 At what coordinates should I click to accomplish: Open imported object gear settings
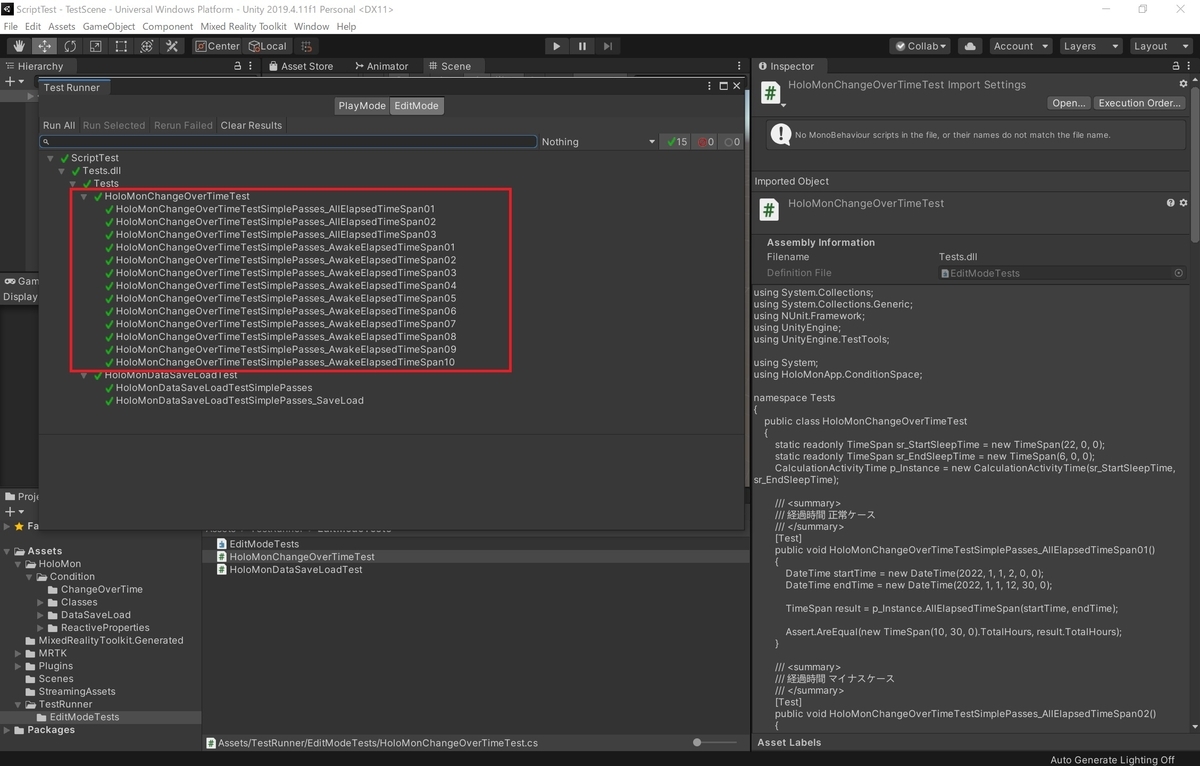click(1184, 203)
